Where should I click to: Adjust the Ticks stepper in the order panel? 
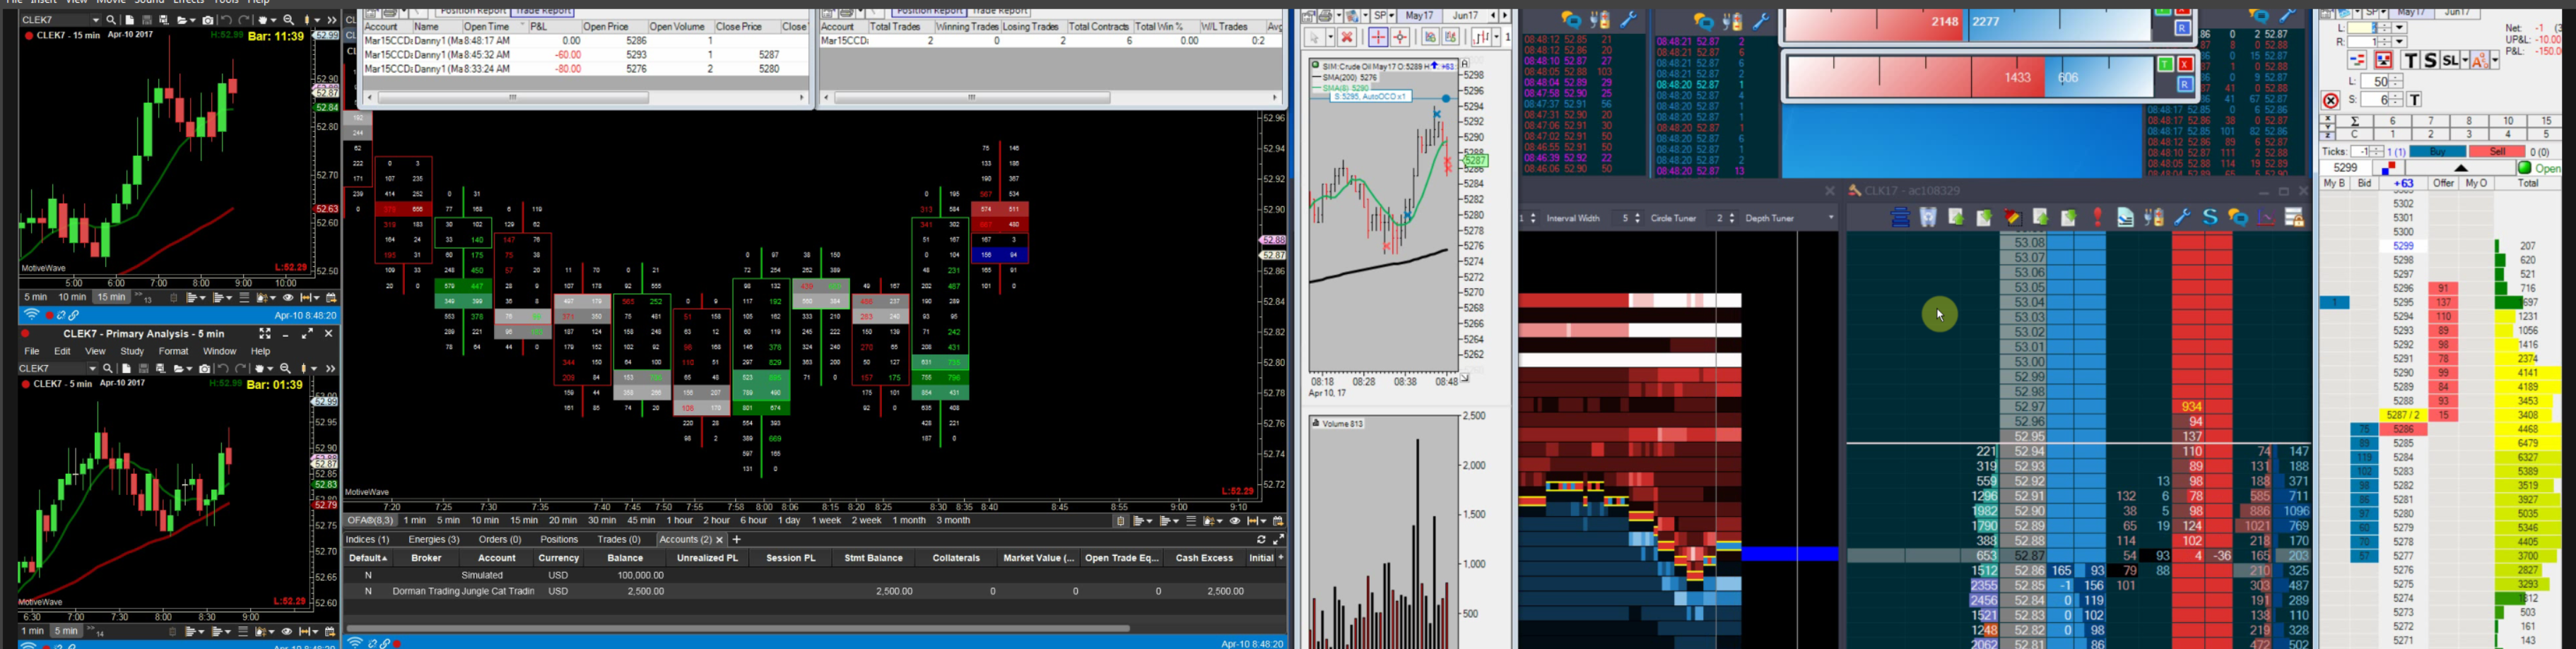(2377, 152)
